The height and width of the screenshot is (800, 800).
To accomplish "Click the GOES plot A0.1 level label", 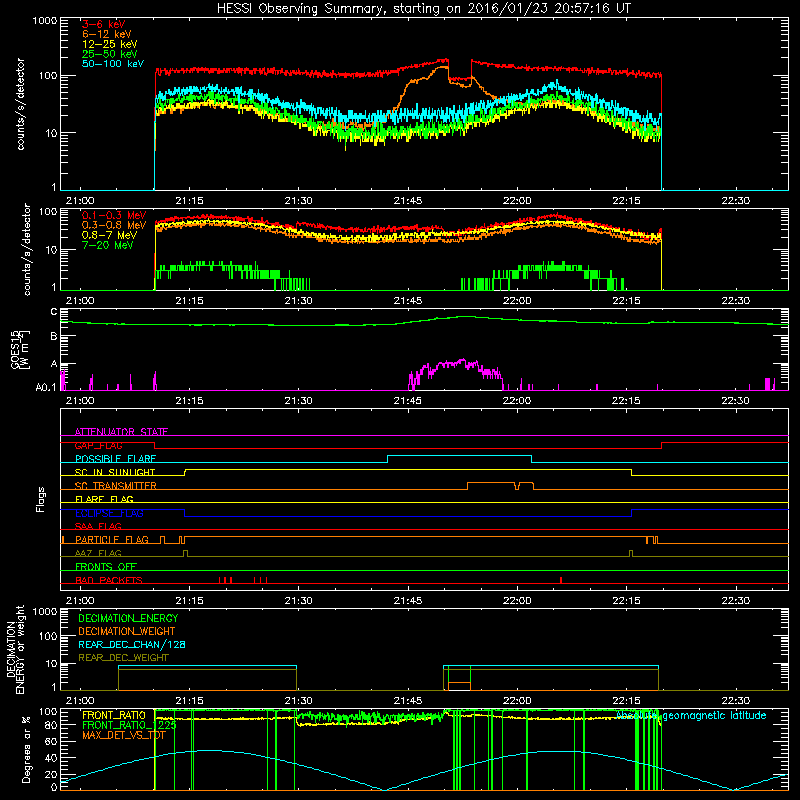I will click(46, 387).
